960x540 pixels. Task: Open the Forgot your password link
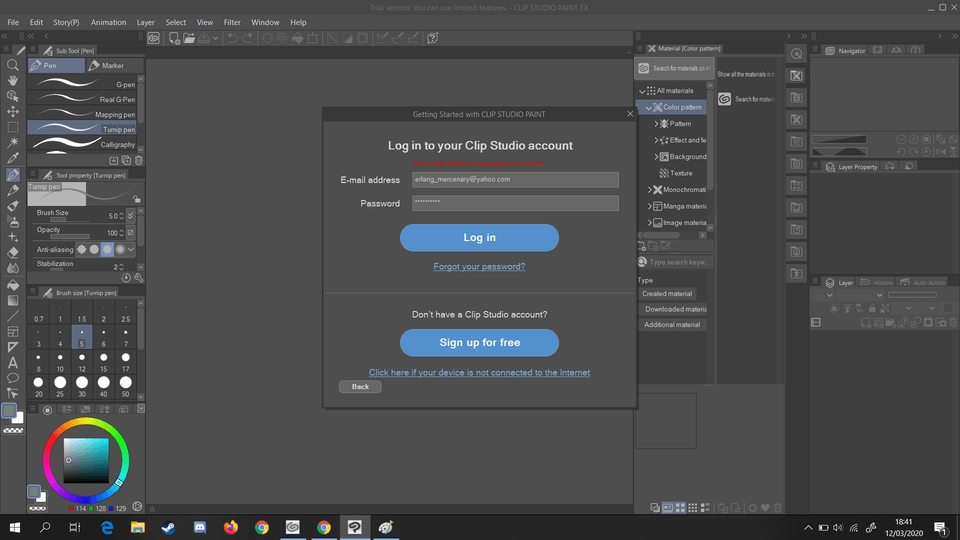(479, 267)
